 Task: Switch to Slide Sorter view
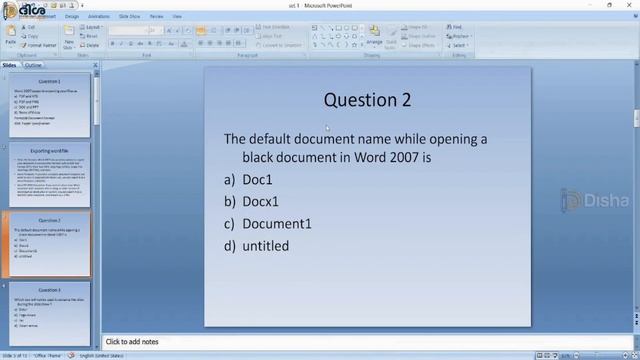[x=547, y=356]
